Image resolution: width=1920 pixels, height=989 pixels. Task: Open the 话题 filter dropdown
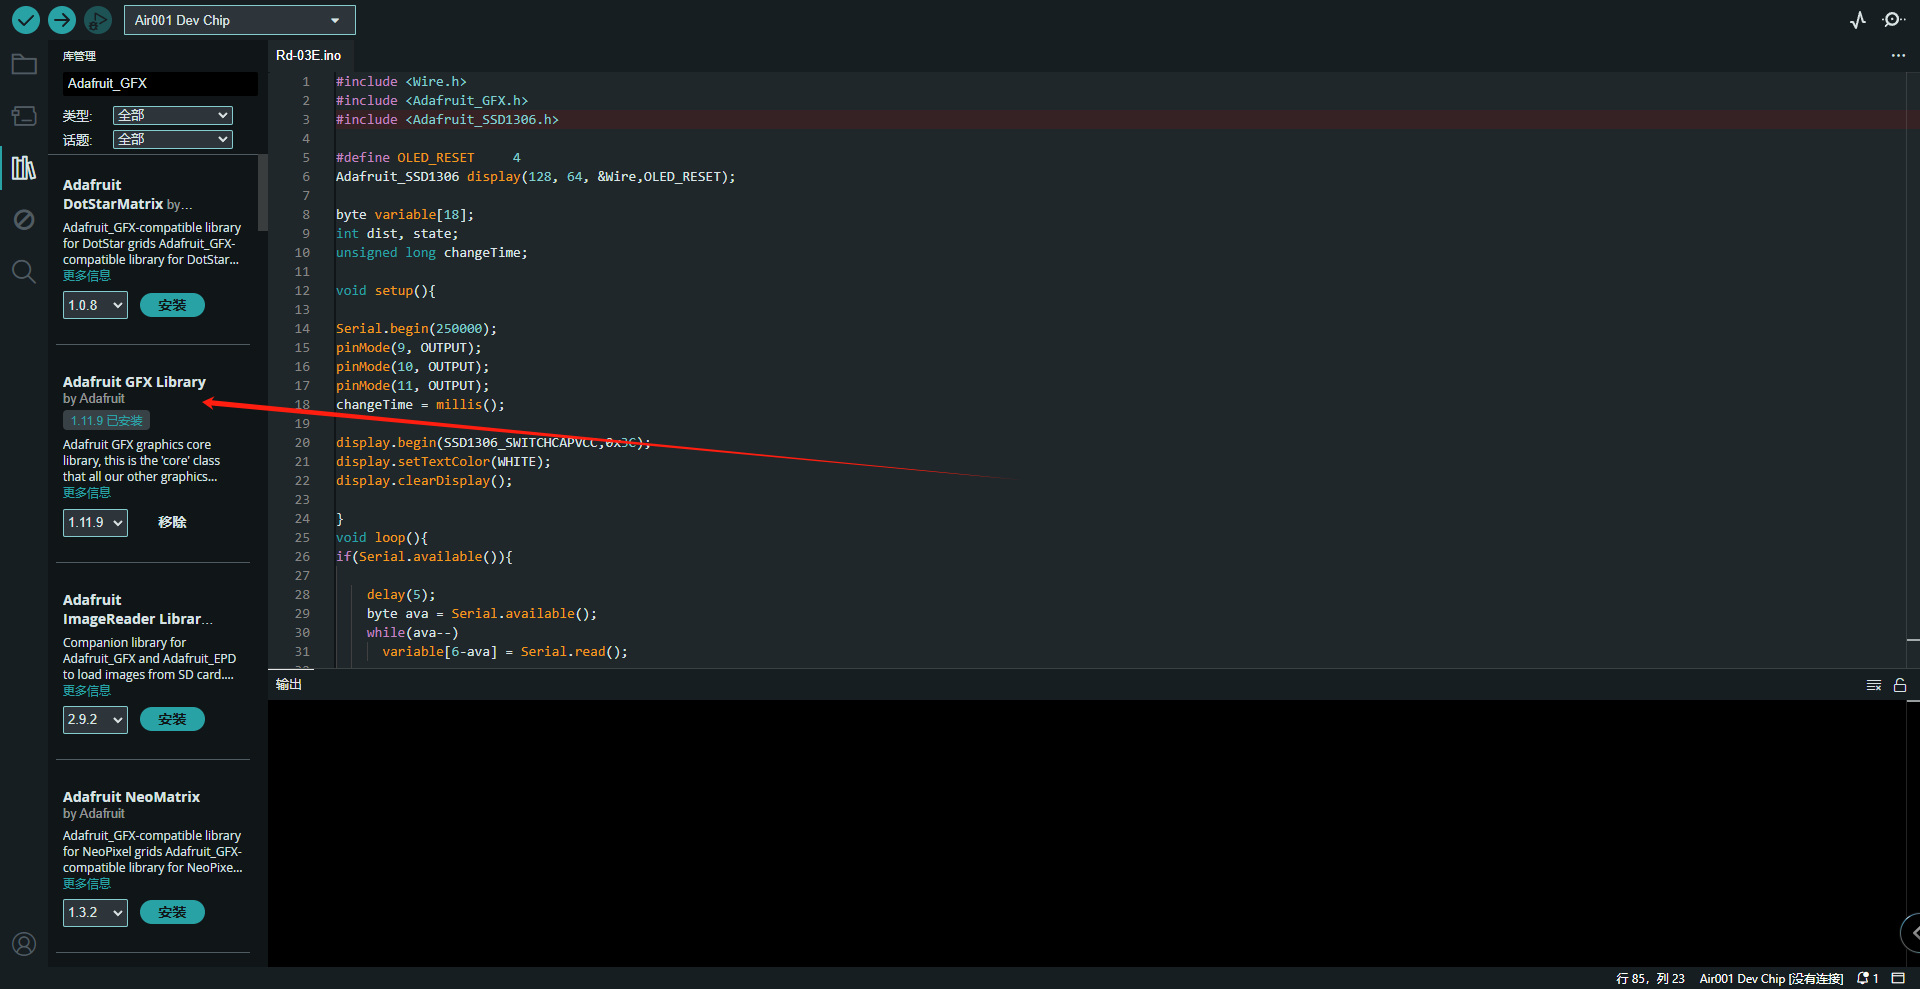[173, 139]
